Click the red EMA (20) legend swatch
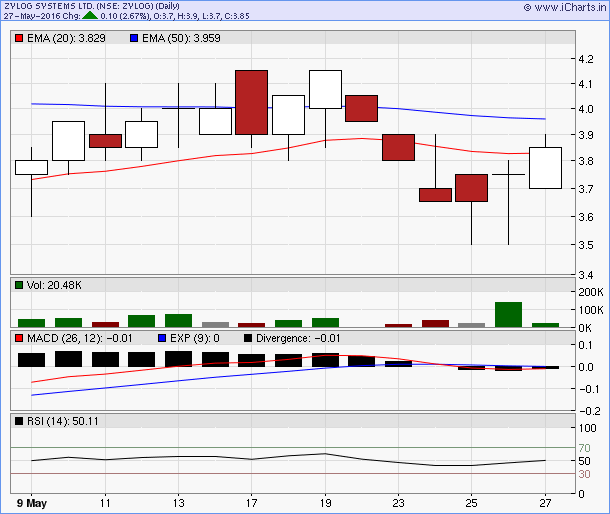610x514 pixels. (19, 38)
